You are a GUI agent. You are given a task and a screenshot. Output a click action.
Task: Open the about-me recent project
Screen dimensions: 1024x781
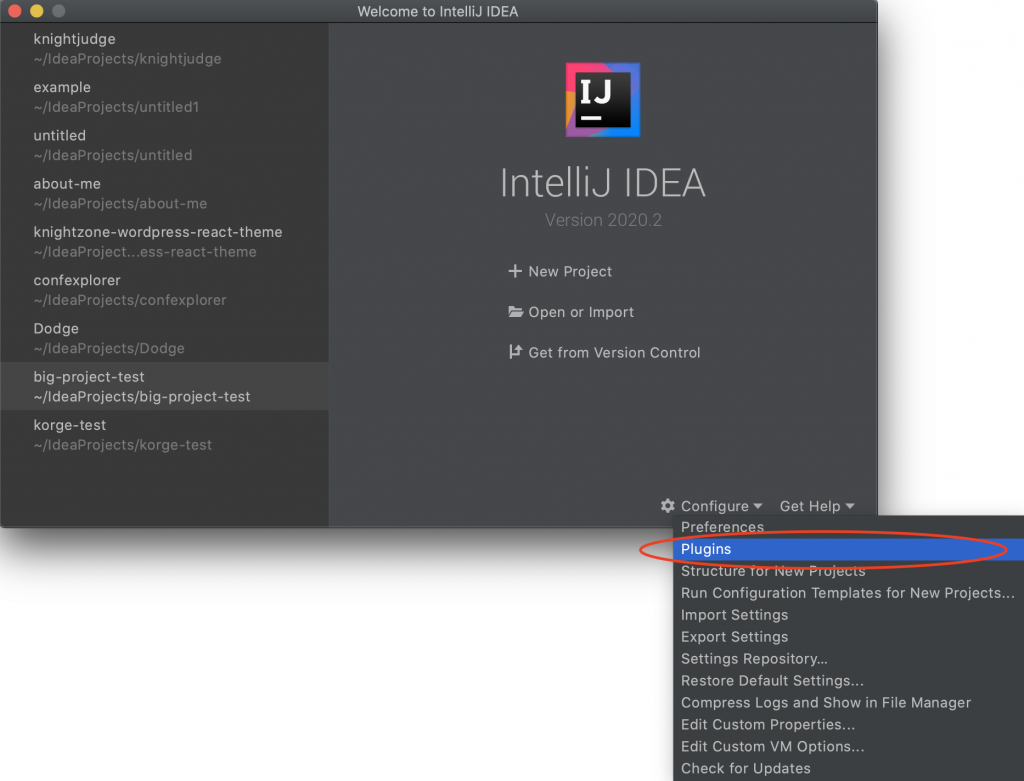[165, 193]
